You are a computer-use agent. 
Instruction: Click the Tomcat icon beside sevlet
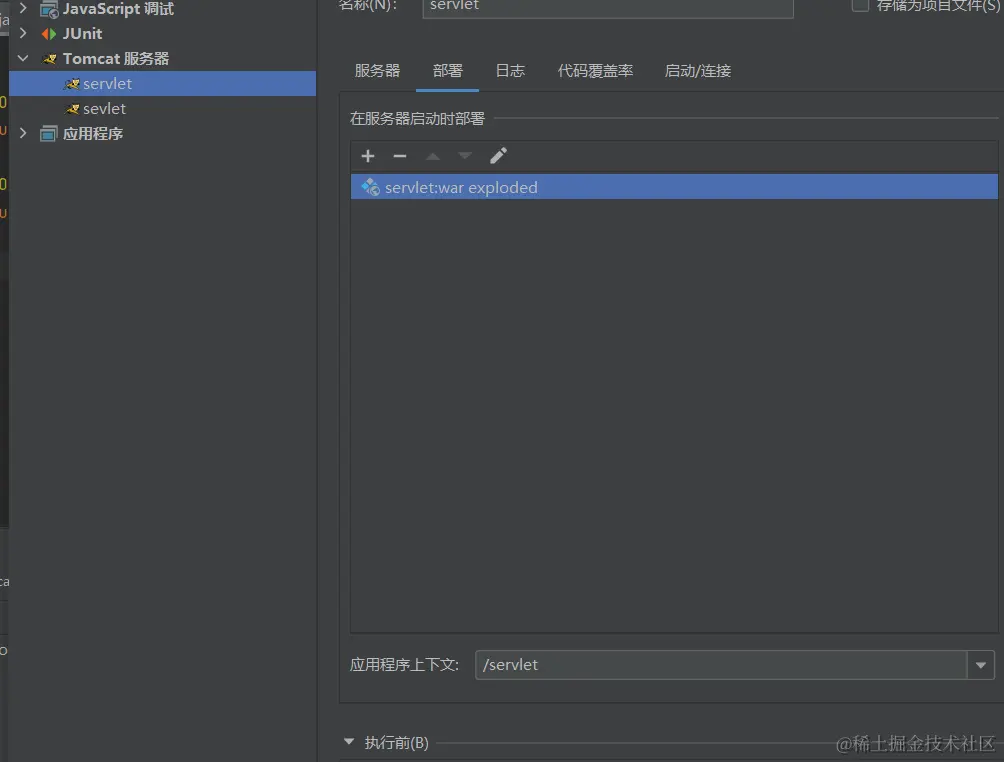click(72, 109)
